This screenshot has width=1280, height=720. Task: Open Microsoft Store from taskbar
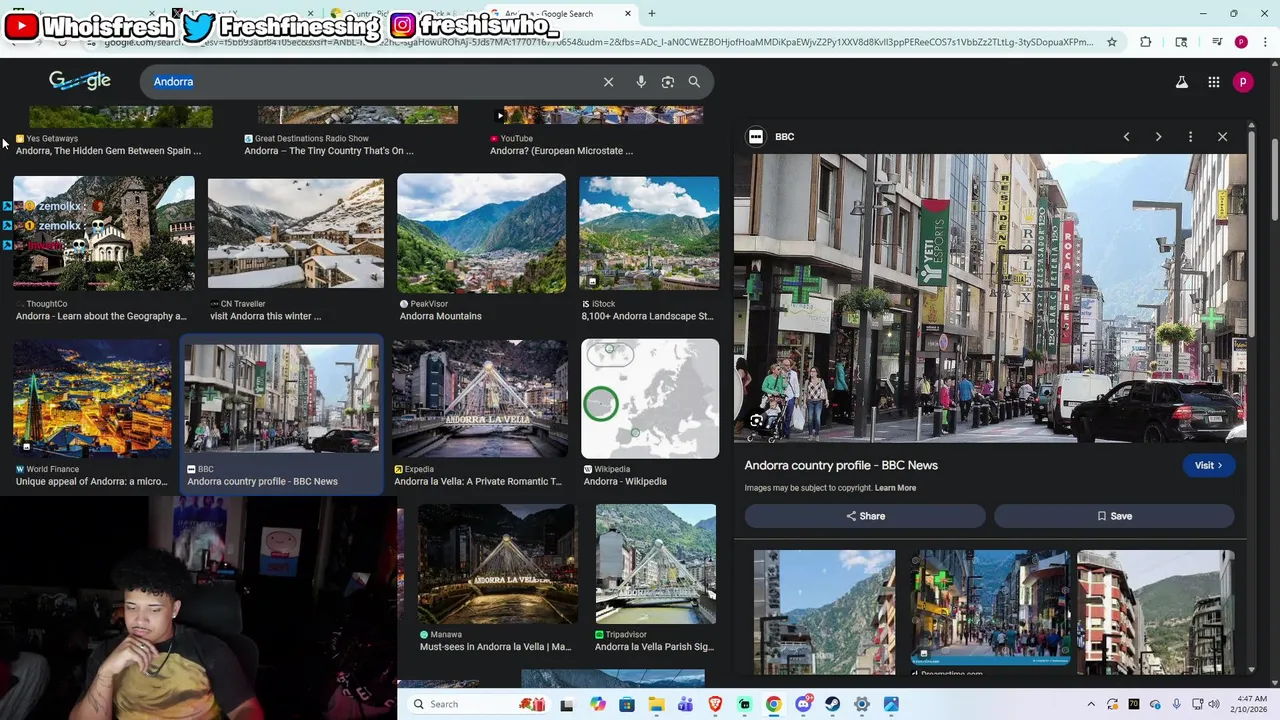(x=627, y=704)
